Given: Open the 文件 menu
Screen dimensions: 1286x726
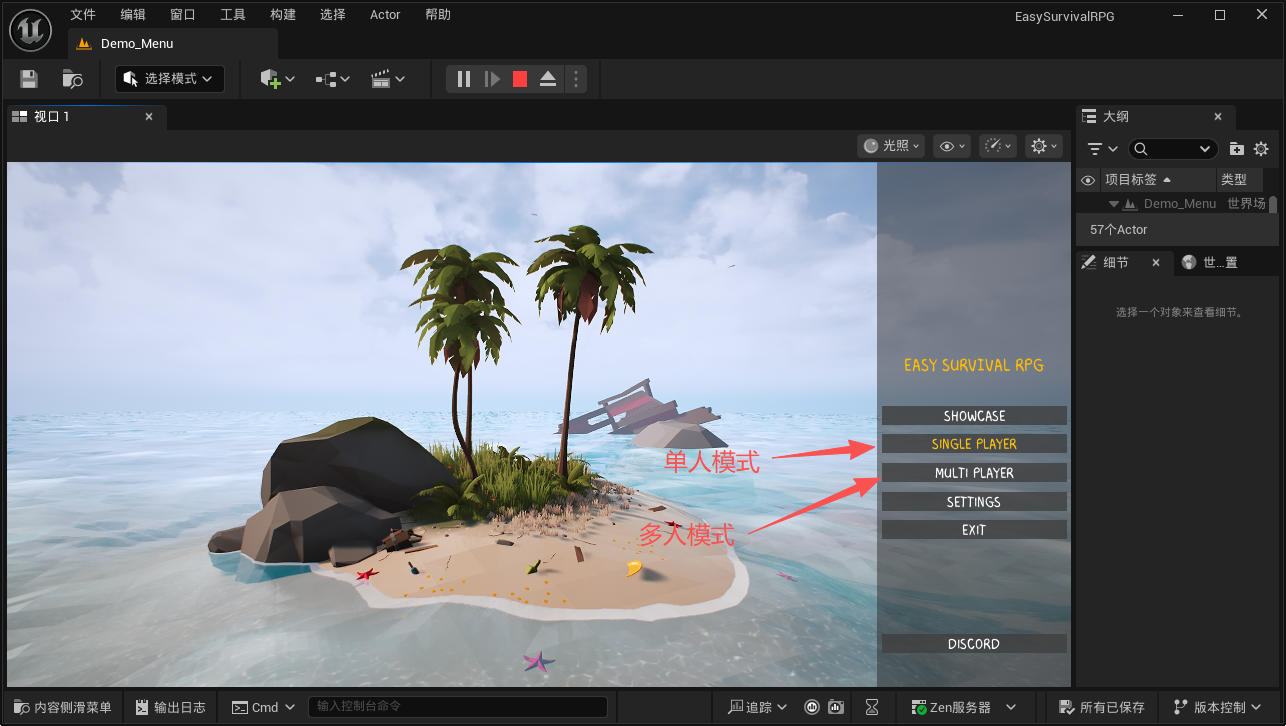Looking at the screenshot, I should coord(83,15).
